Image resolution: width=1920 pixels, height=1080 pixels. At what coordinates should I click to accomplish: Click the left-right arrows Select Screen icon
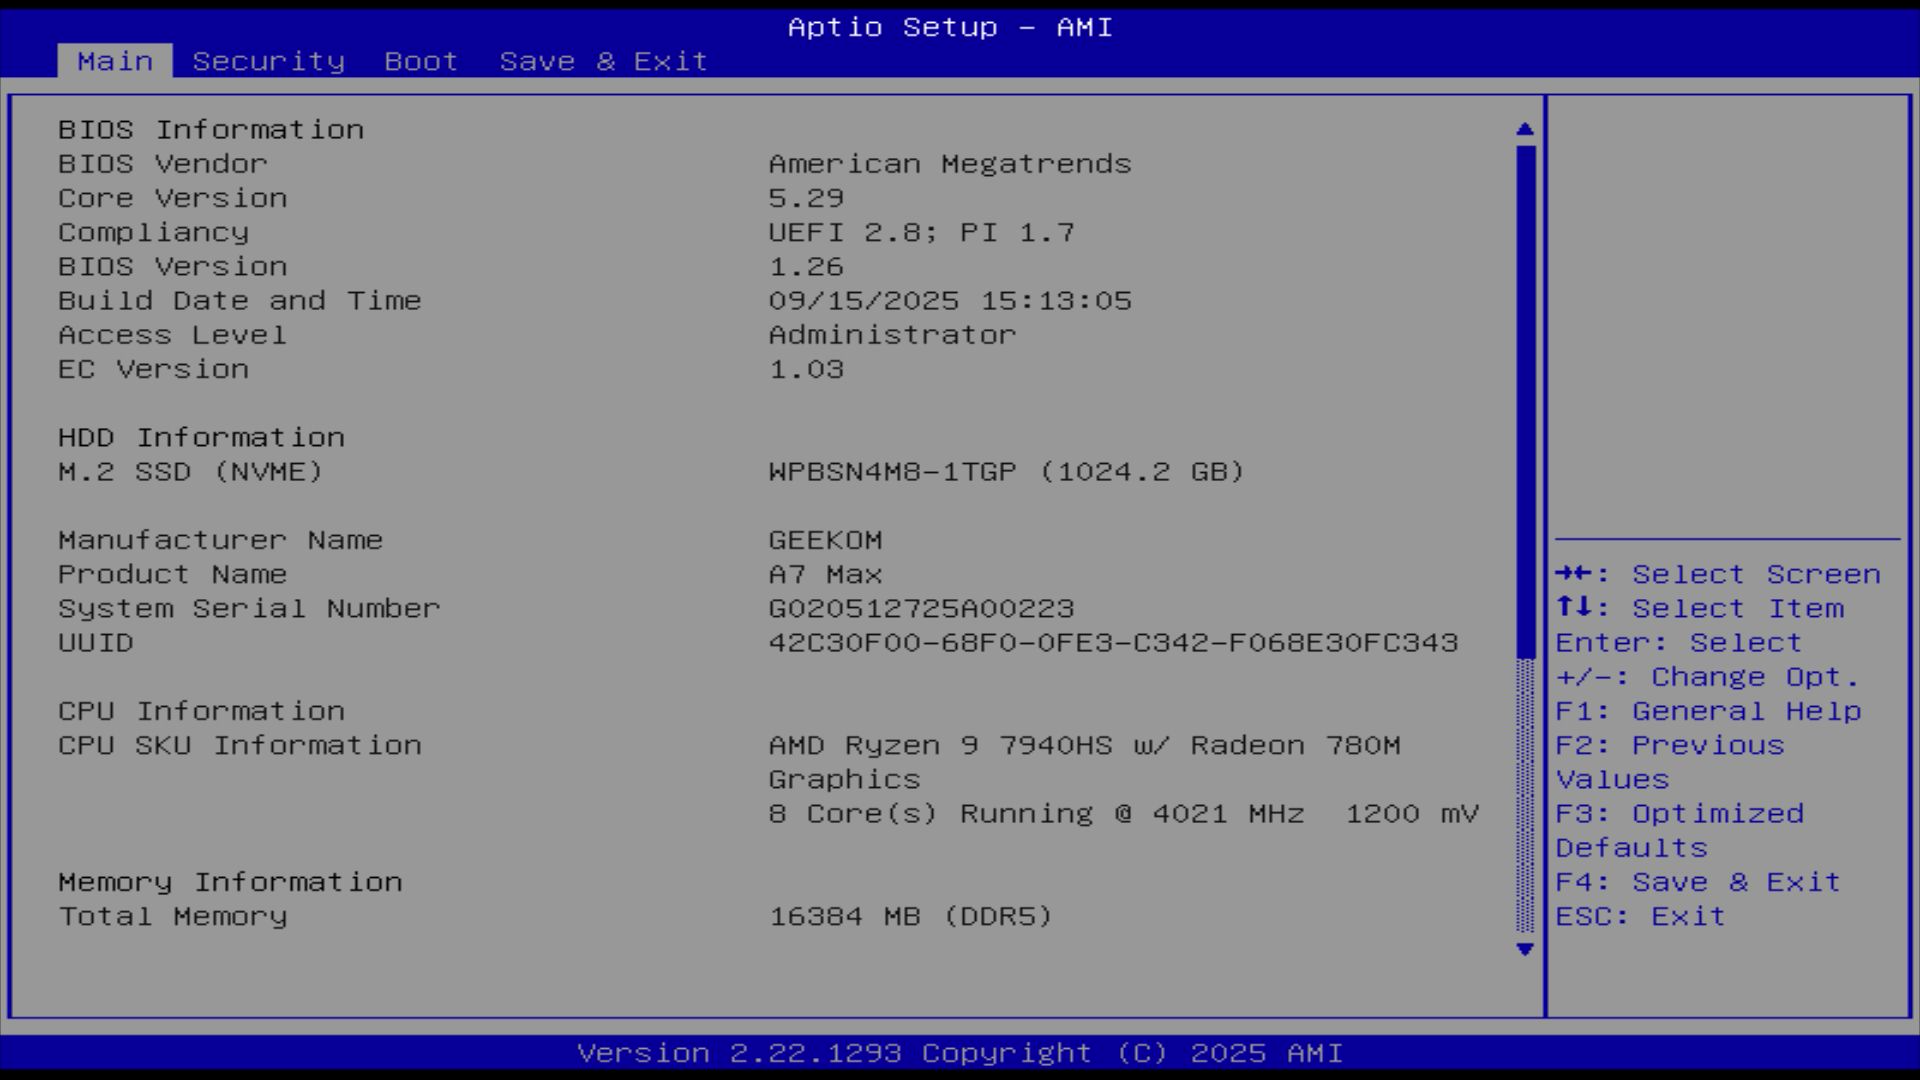pos(1574,574)
